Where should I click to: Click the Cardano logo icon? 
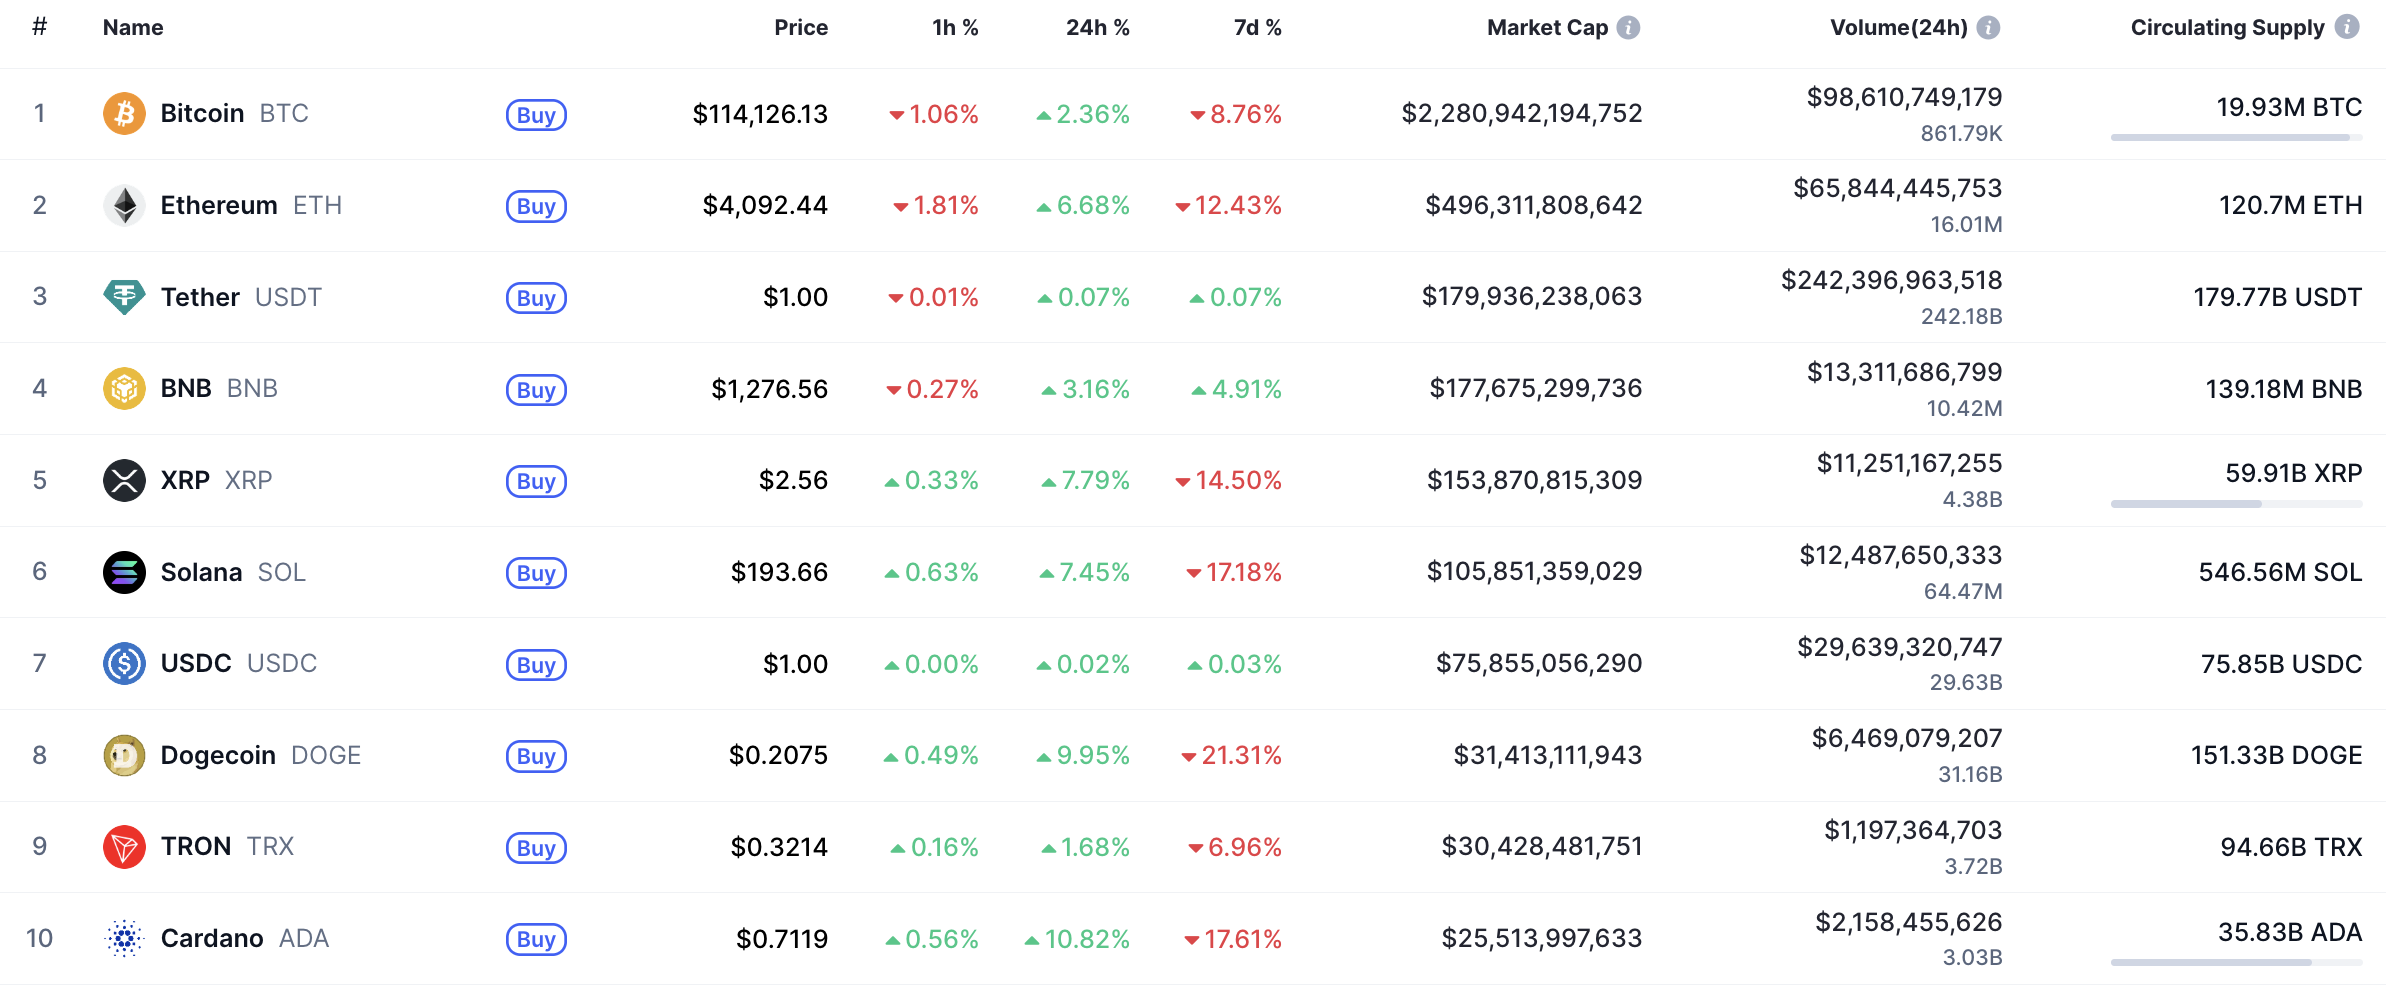(124, 939)
